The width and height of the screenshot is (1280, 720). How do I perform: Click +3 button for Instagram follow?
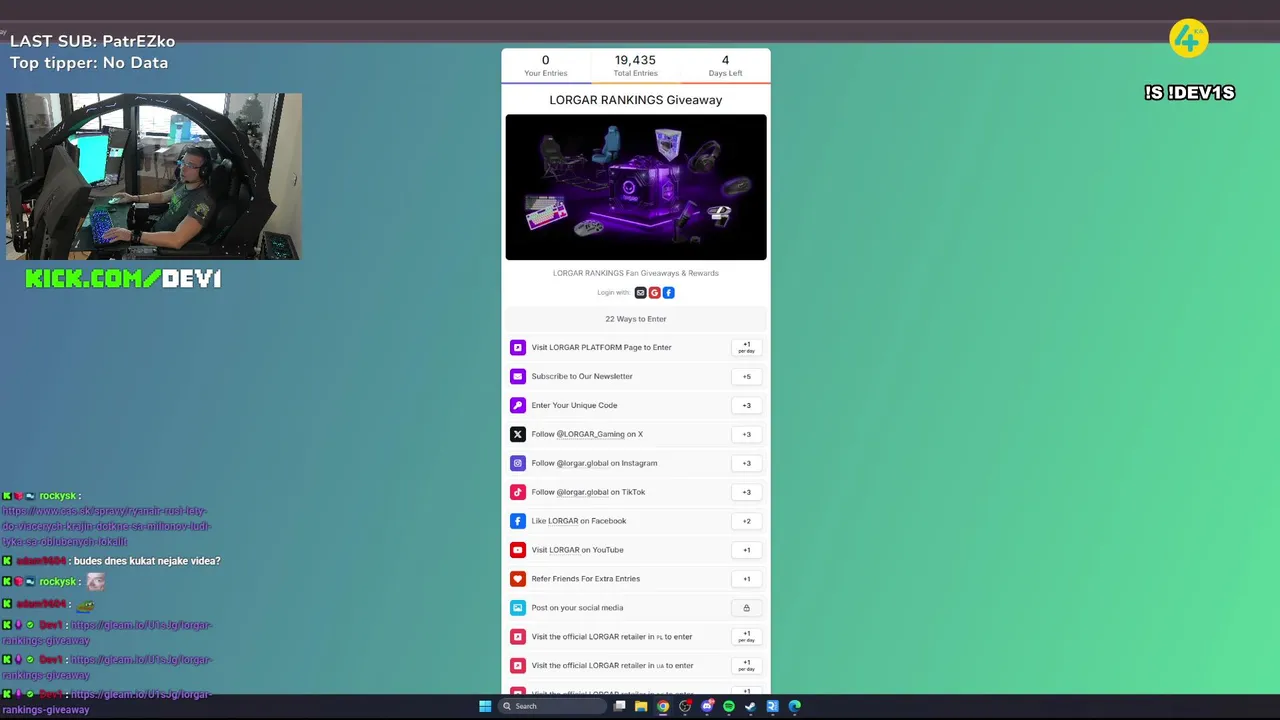746,463
